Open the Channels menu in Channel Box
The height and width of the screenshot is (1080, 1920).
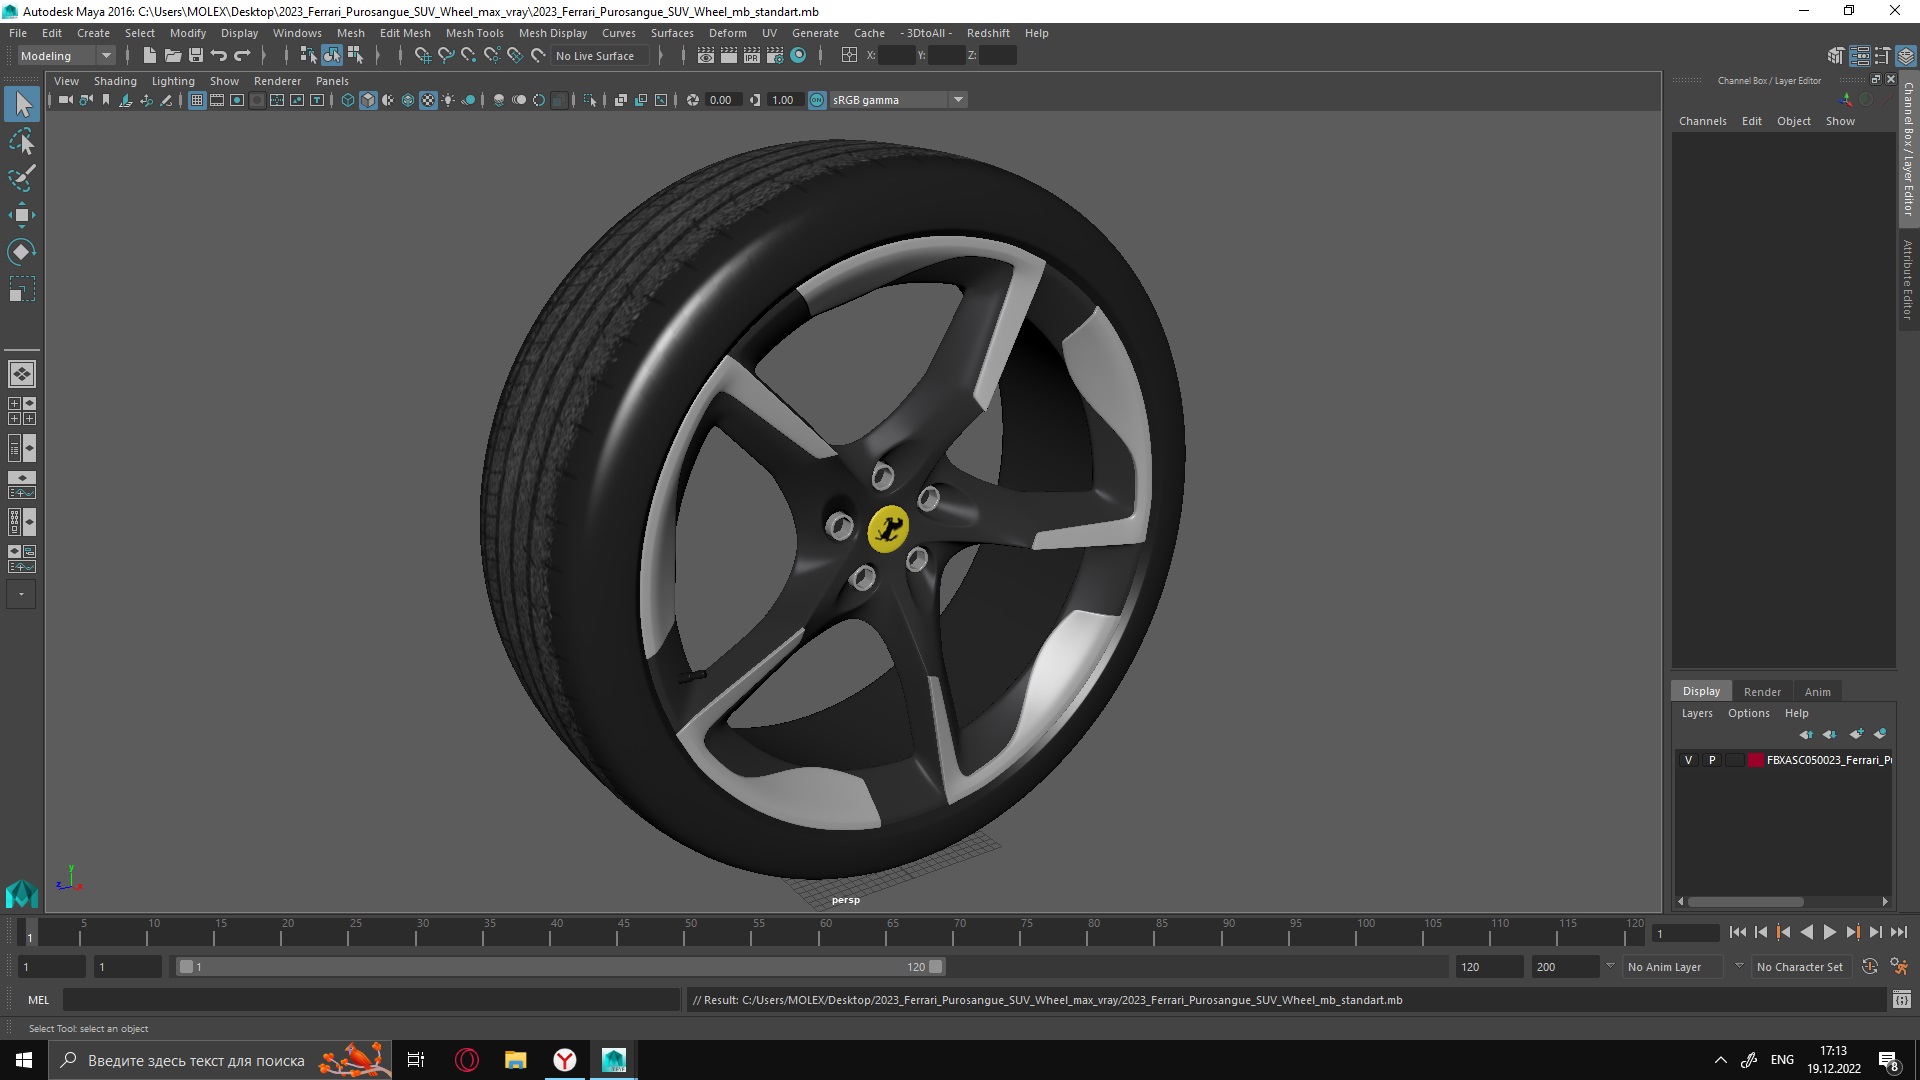pos(1702,121)
